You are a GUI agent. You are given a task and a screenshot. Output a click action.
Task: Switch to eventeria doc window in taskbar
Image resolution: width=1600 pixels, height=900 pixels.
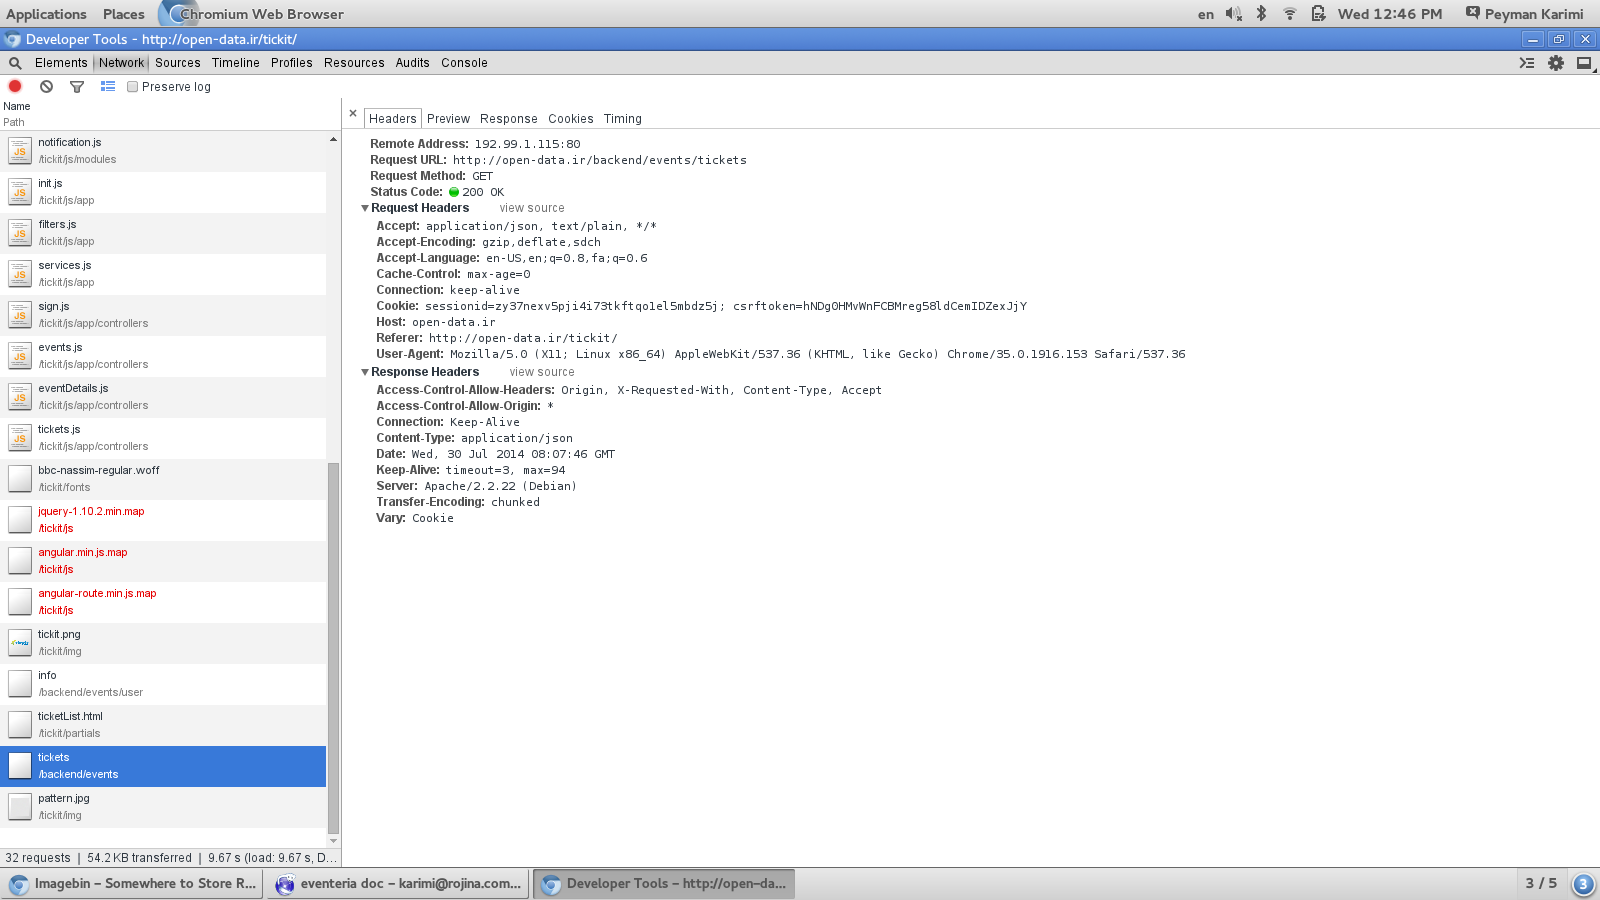tap(399, 884)
